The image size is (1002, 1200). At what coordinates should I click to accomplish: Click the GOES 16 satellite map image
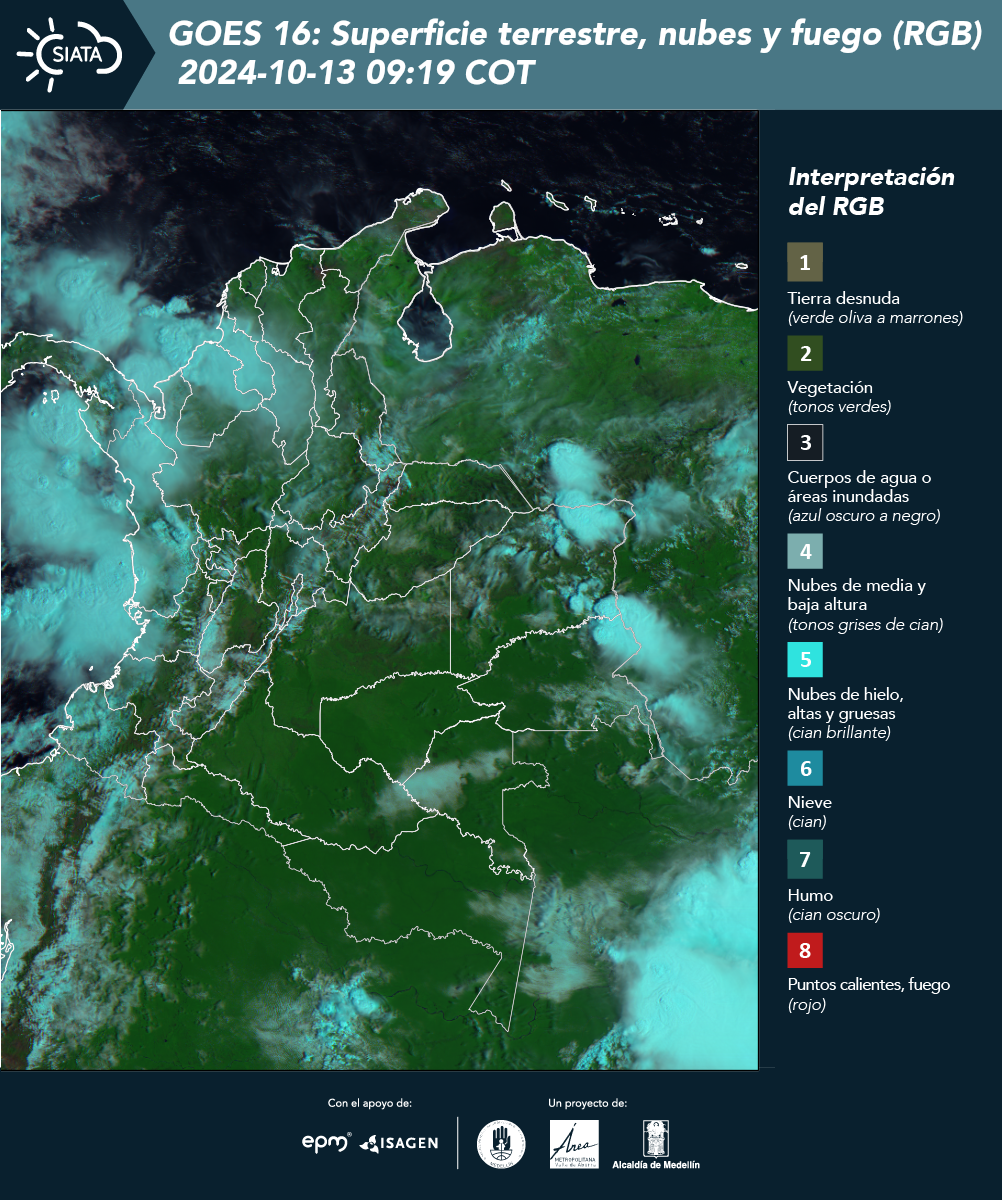point(380,589)
